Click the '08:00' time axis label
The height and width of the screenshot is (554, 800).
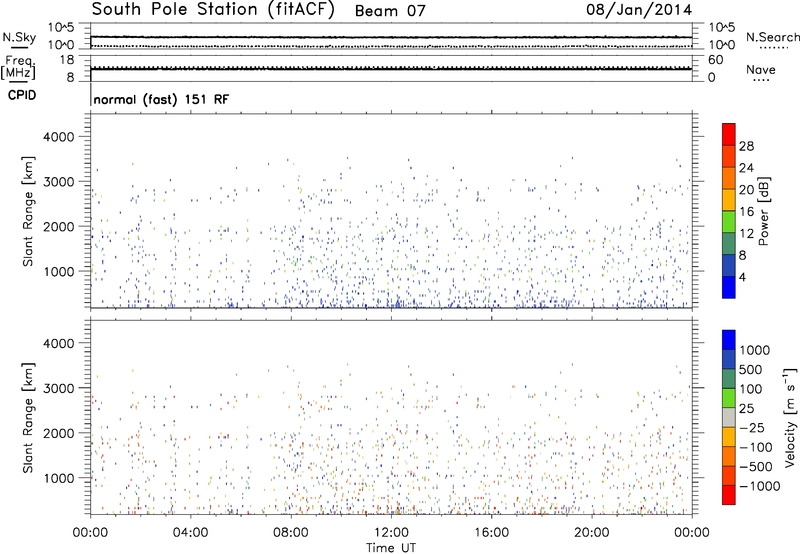point(291,533)
